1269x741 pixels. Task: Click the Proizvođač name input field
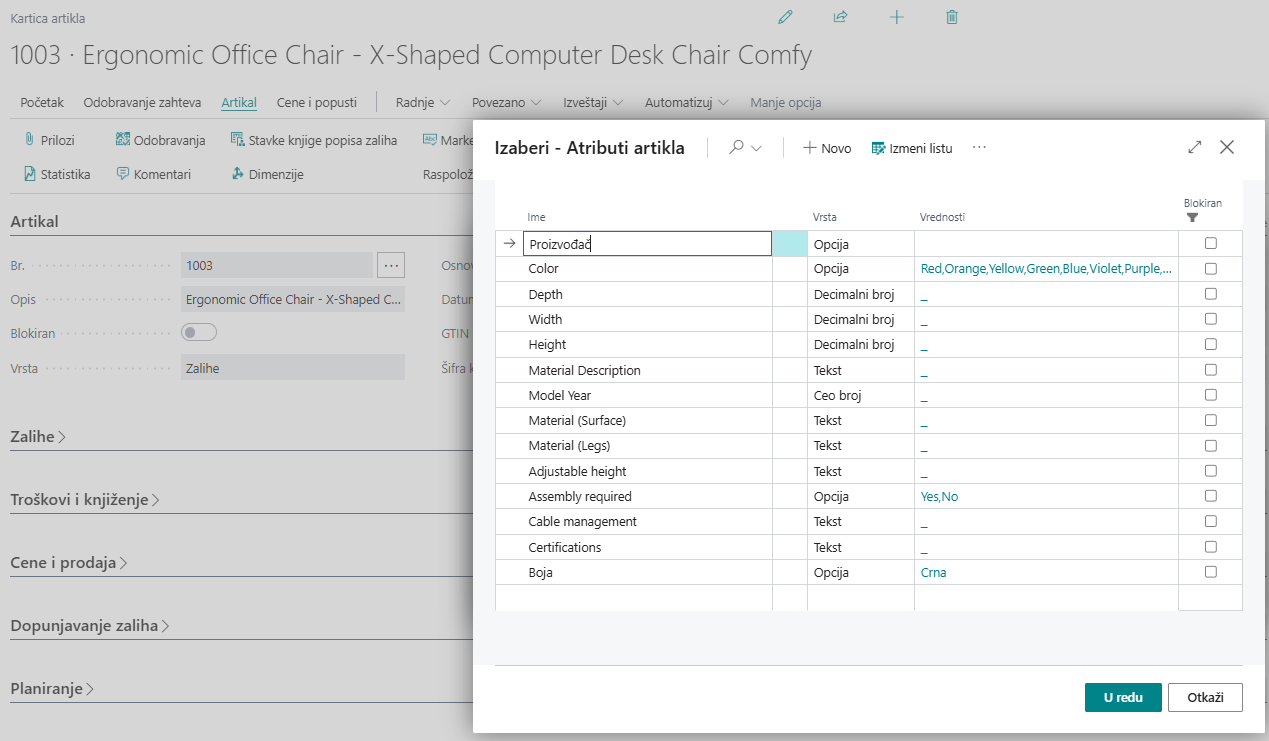[647, 244]
